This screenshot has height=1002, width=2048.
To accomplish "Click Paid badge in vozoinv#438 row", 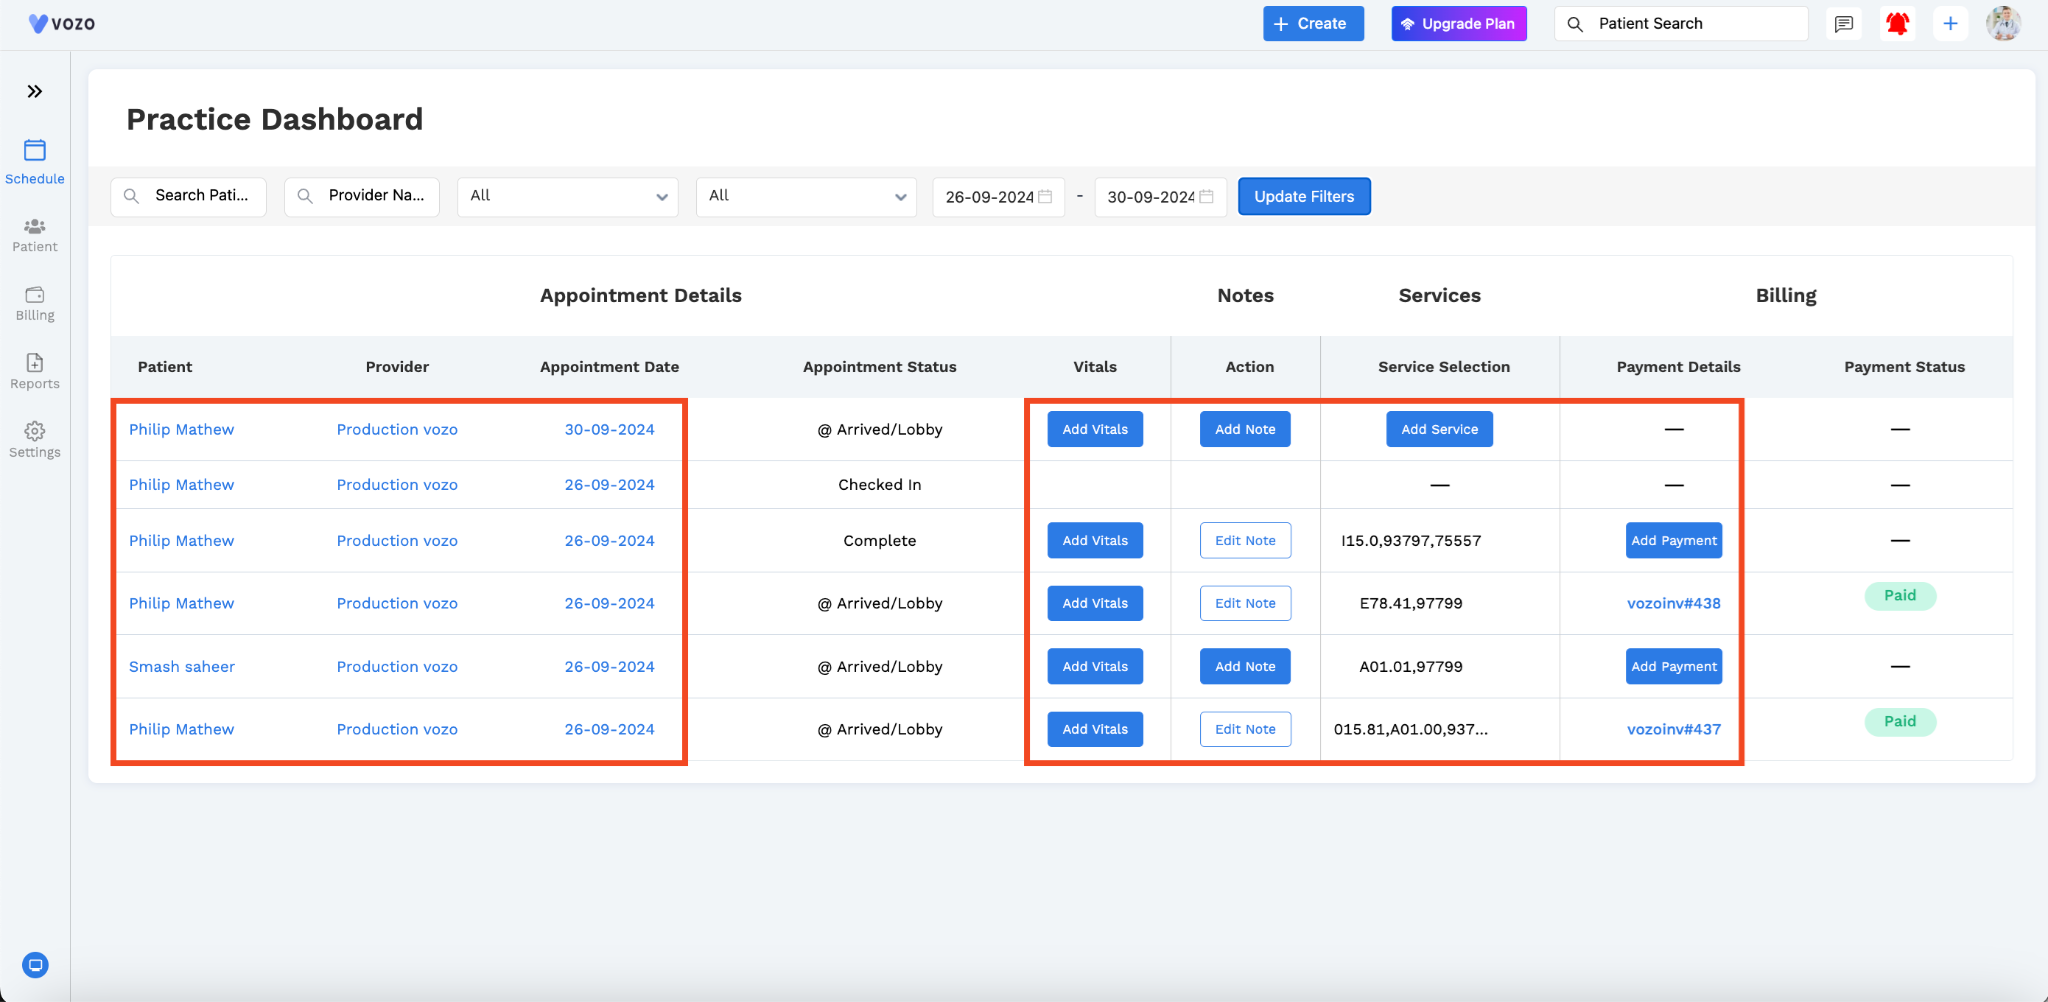I will point(1900,596).
